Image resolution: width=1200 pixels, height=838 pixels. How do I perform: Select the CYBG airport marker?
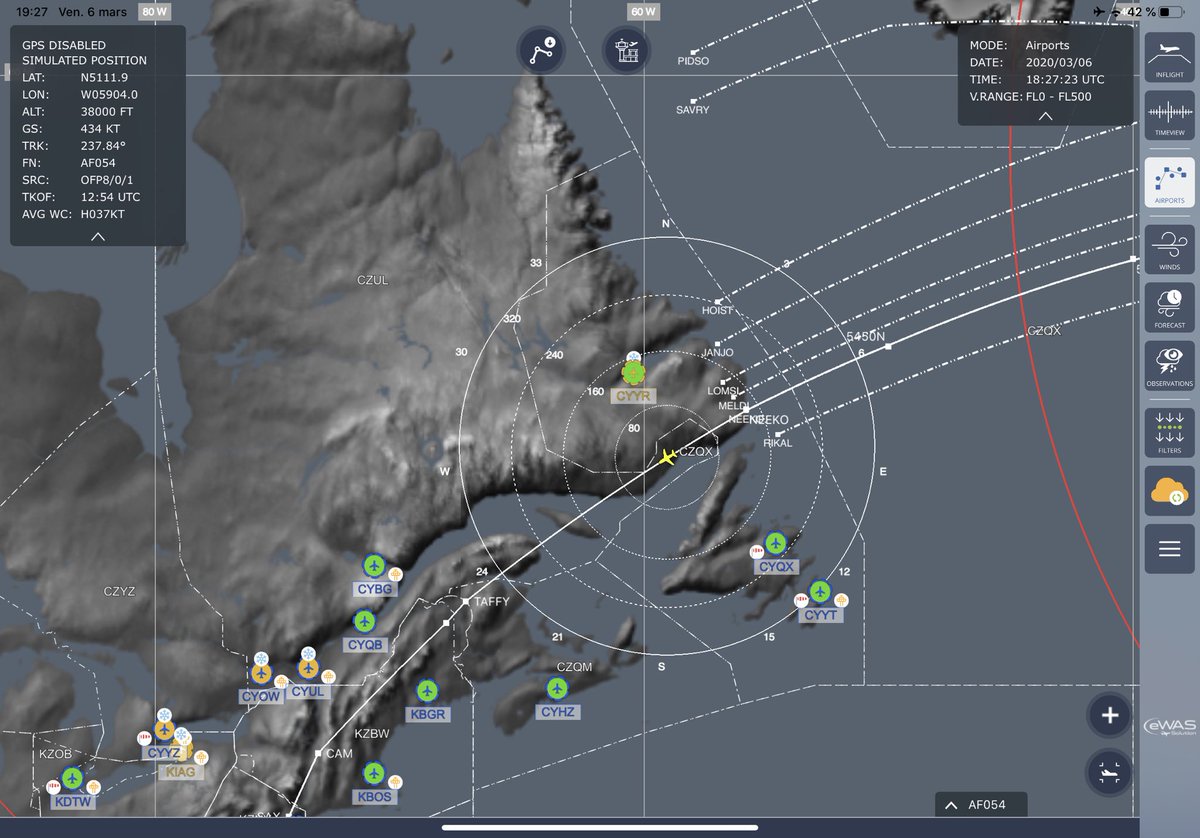pos(375,566)
